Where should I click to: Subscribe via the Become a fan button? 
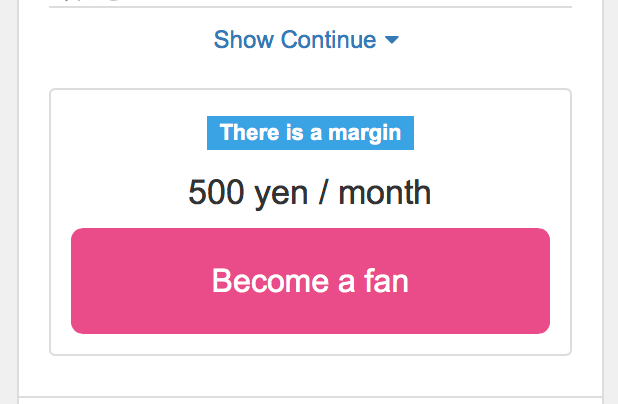(x=310, y=281)
